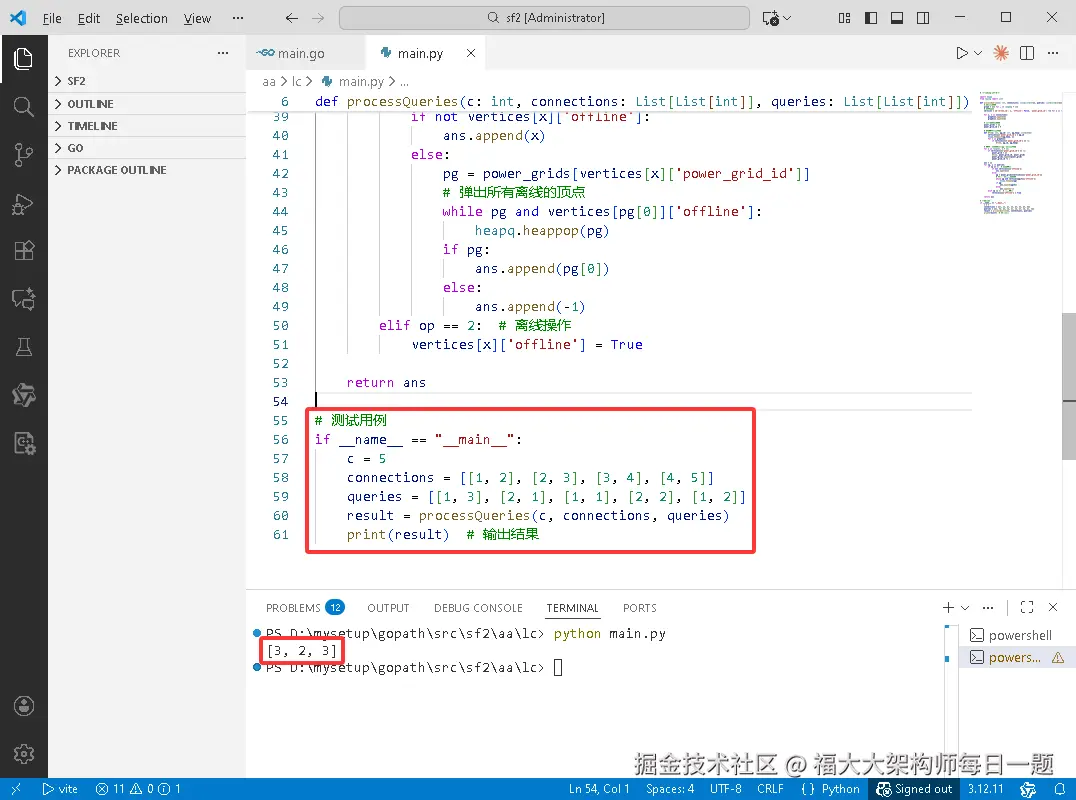Viewport: 1076px width, 800px height.
Task: Open notifications bell in status bar
Action: click(1060, 789)
